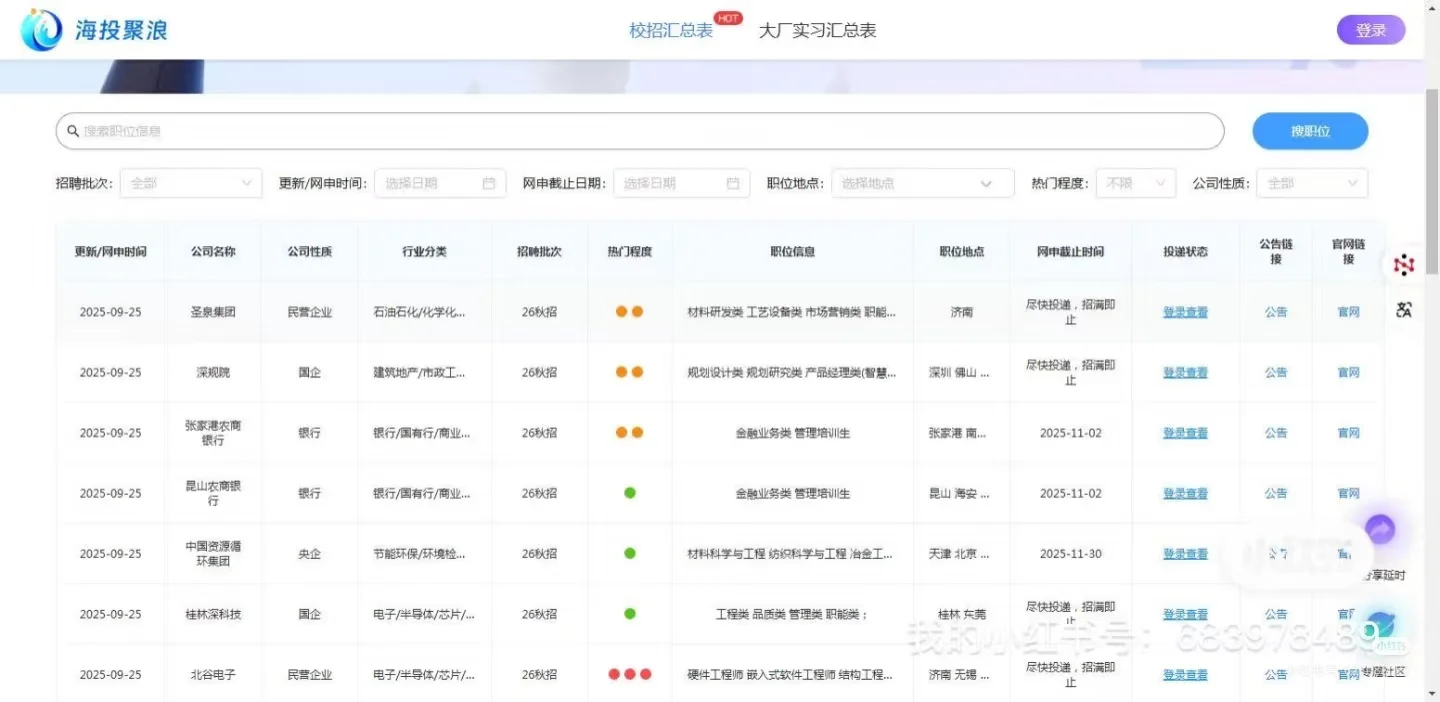The width and height of the screenshot is (1440, 702).
Task: Click 2025-11-30 deadline cell
Action: pos(1070,554)
